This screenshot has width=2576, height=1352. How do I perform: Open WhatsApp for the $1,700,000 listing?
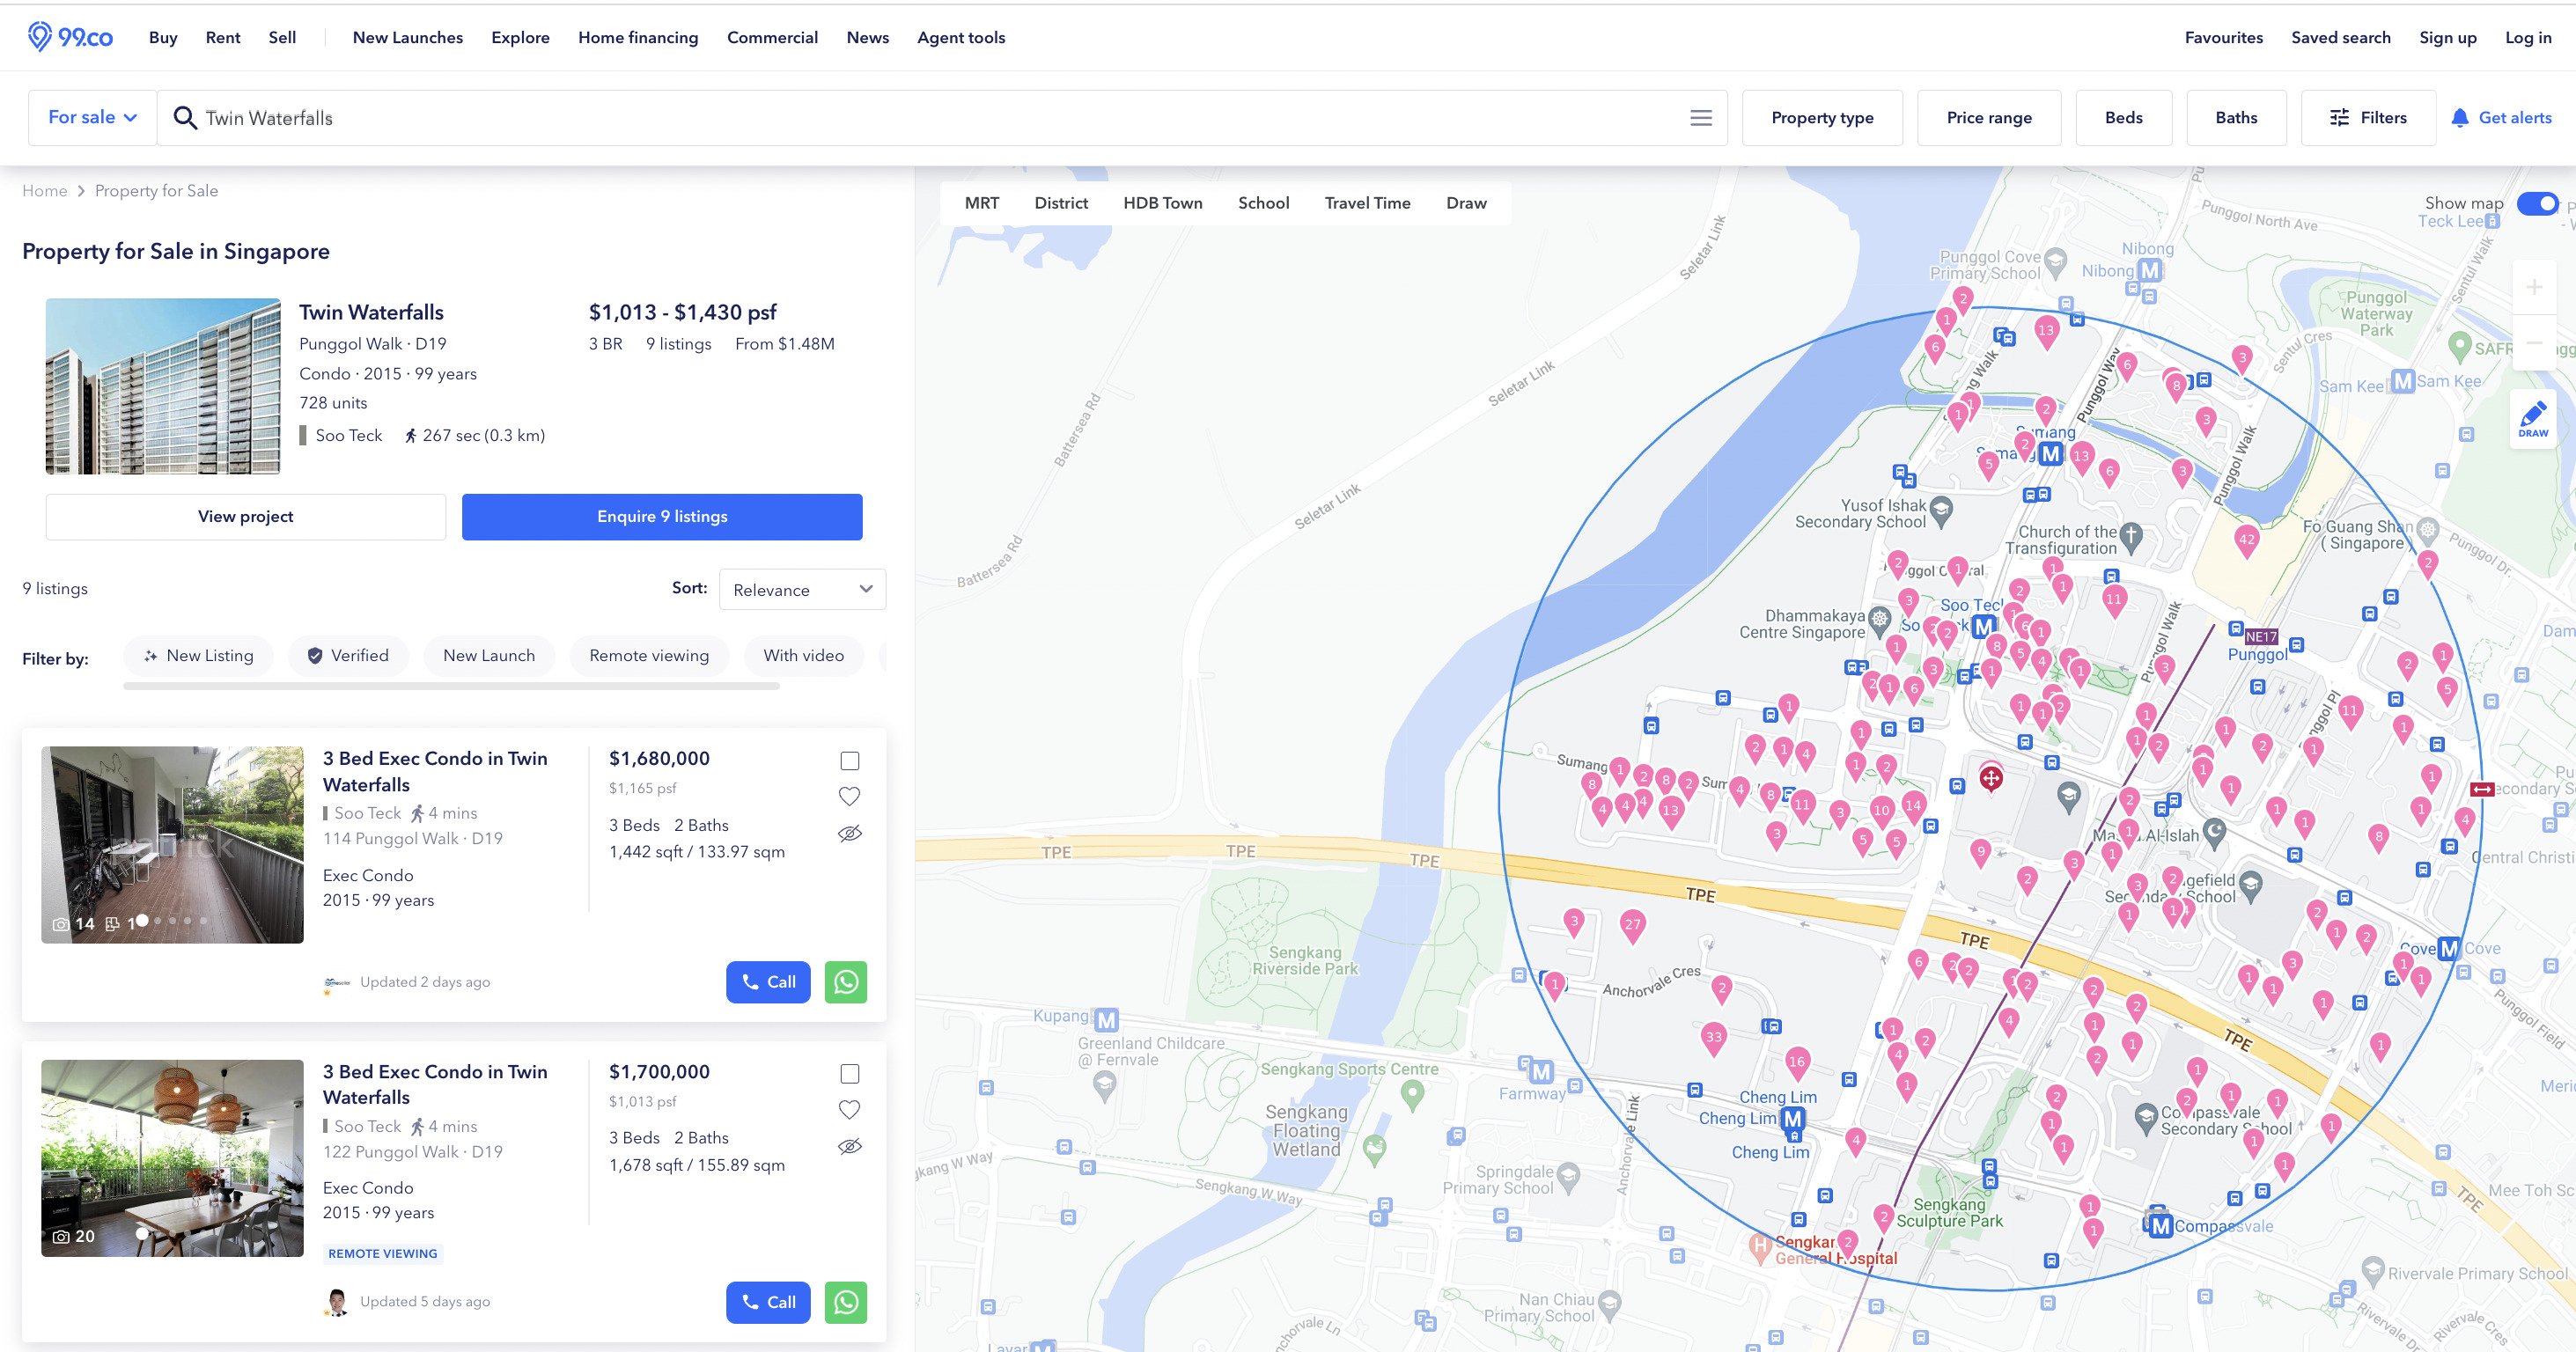(x=846, y=1302)
